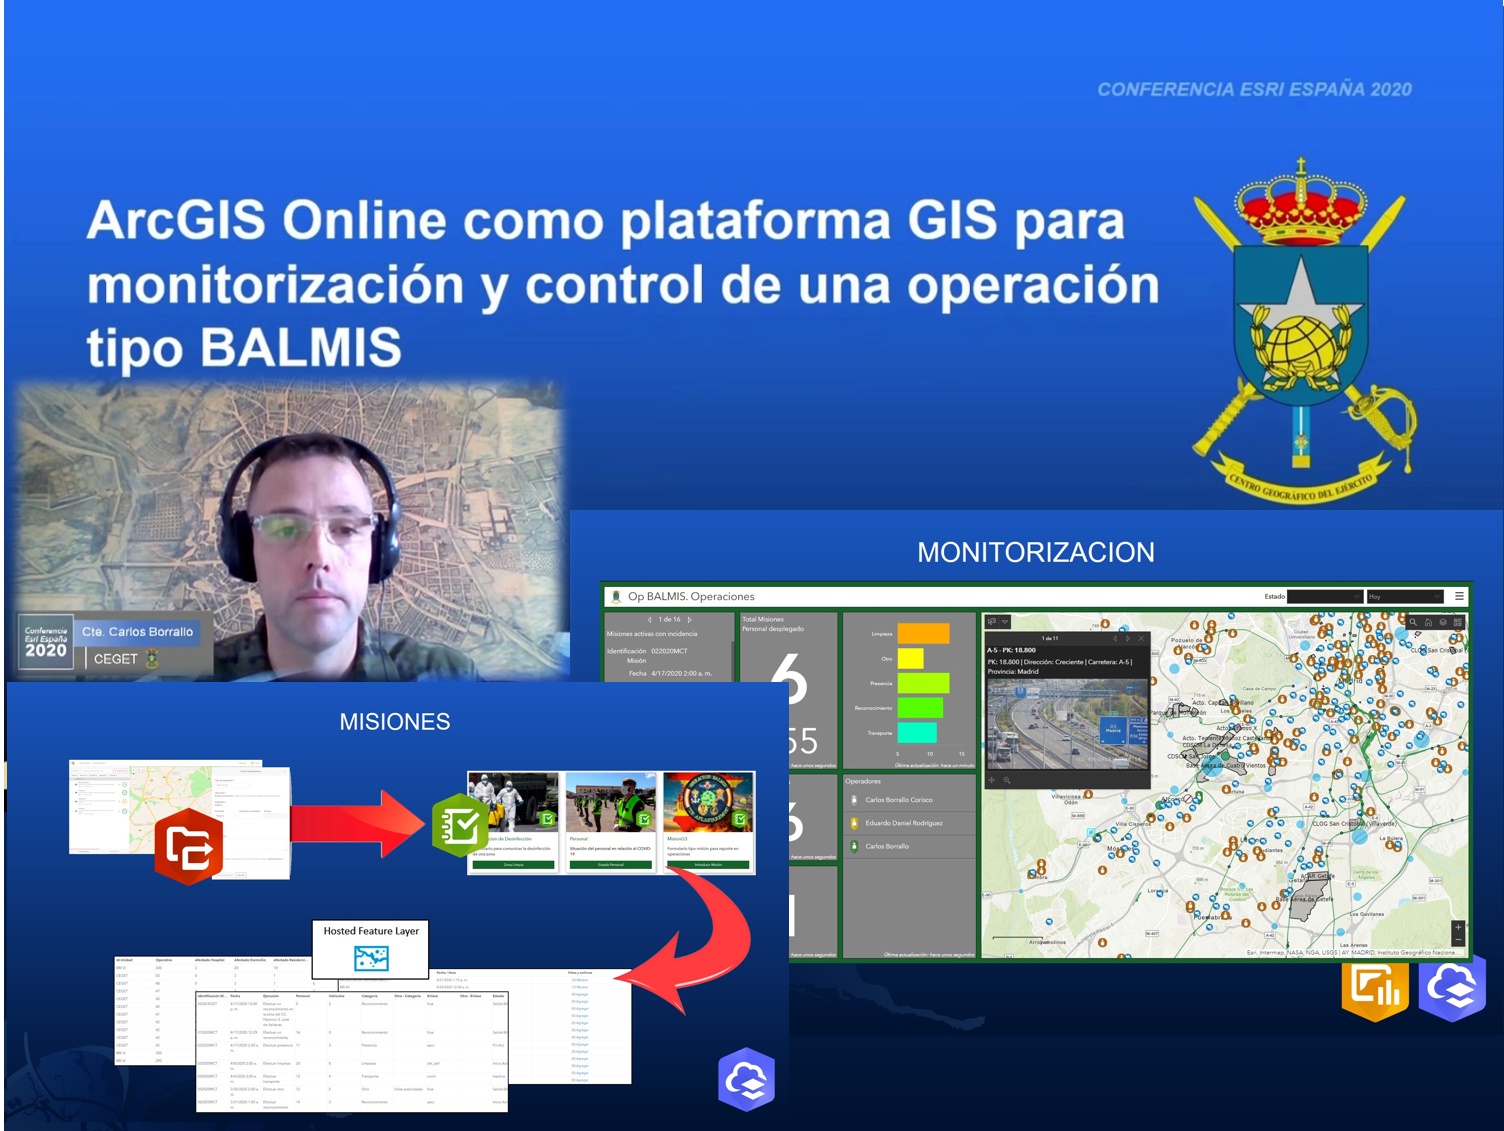The width and height of the screenshot is (1504, 1131).
Task: Select operator Eduardo Daniel Rodríguez
Action: click(x=904, y=823)
